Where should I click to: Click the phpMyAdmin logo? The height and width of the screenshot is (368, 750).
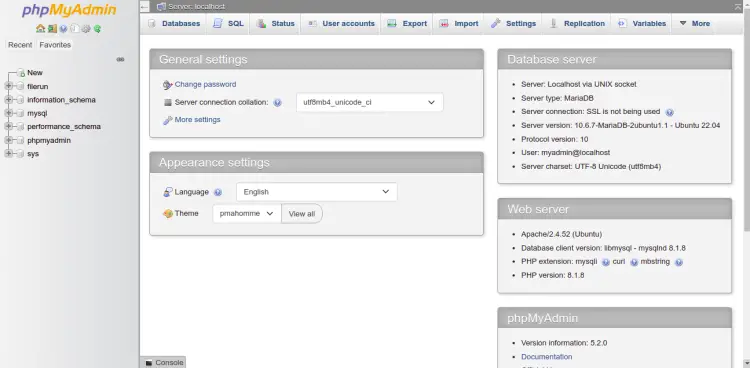[69, 10]
